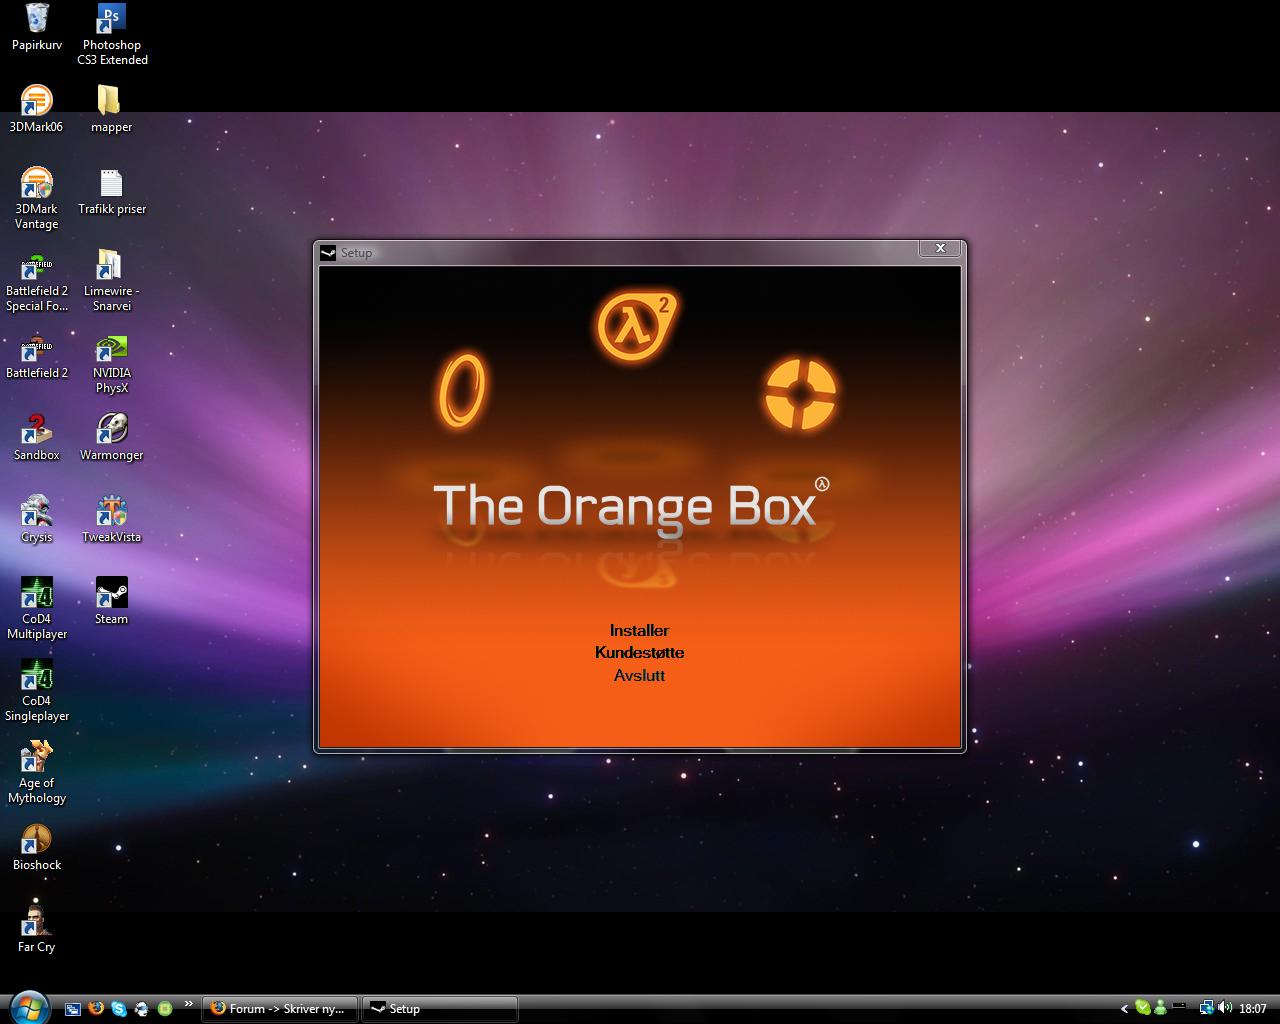
Task: Click the Team Fortress 2 logo
Action: pyautogui.click(x=800, y=394)
